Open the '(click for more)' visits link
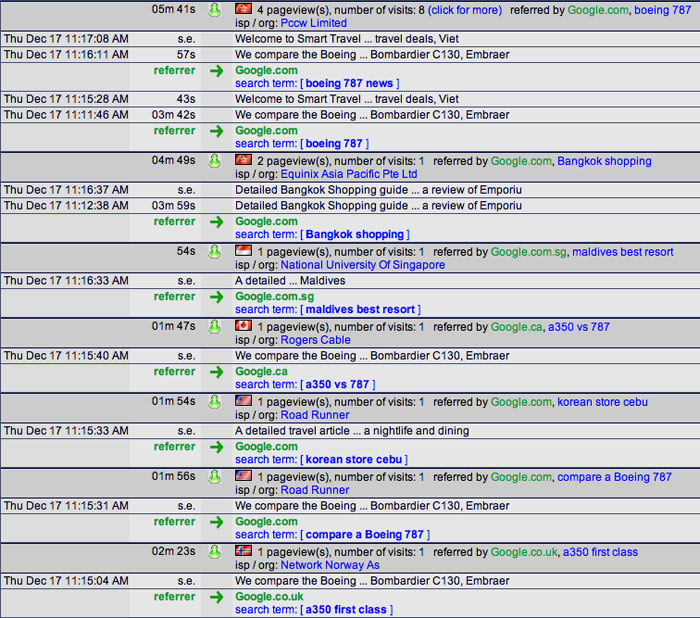The width and height of the screenshot is (700, 618). pyautogui.click(x=465, y=10)
